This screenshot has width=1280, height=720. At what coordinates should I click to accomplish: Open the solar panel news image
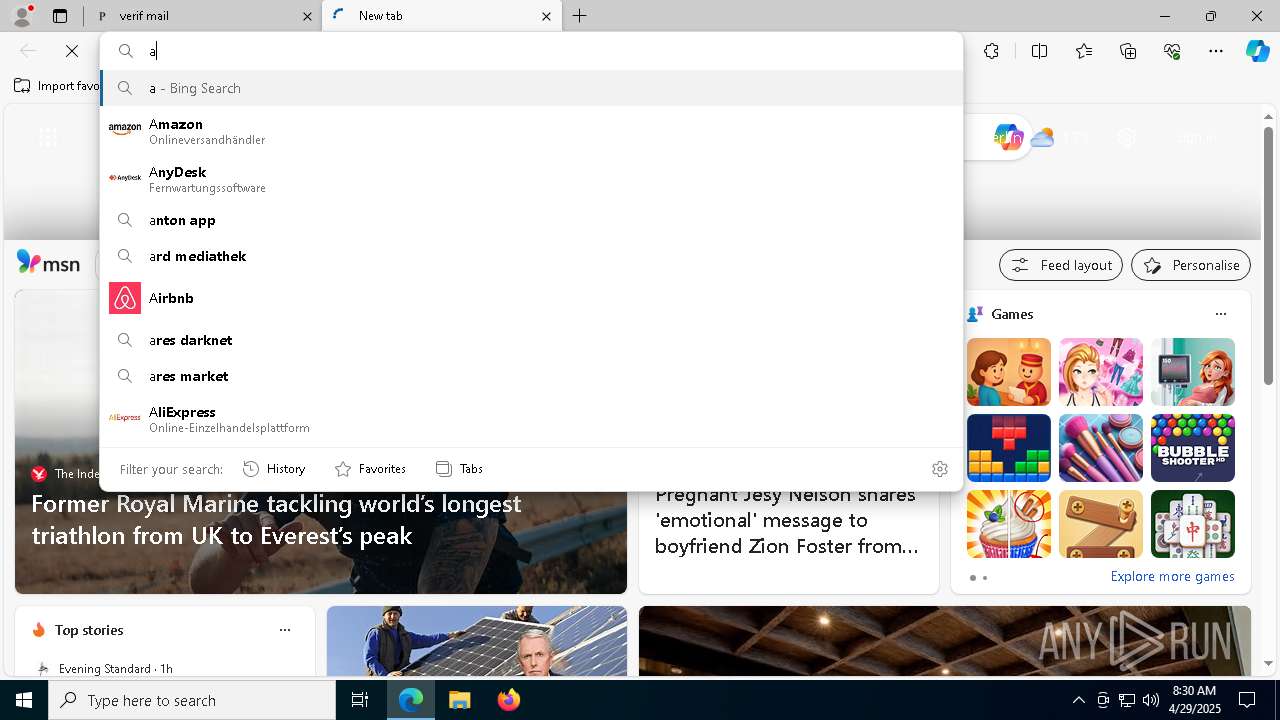point(477,641)
